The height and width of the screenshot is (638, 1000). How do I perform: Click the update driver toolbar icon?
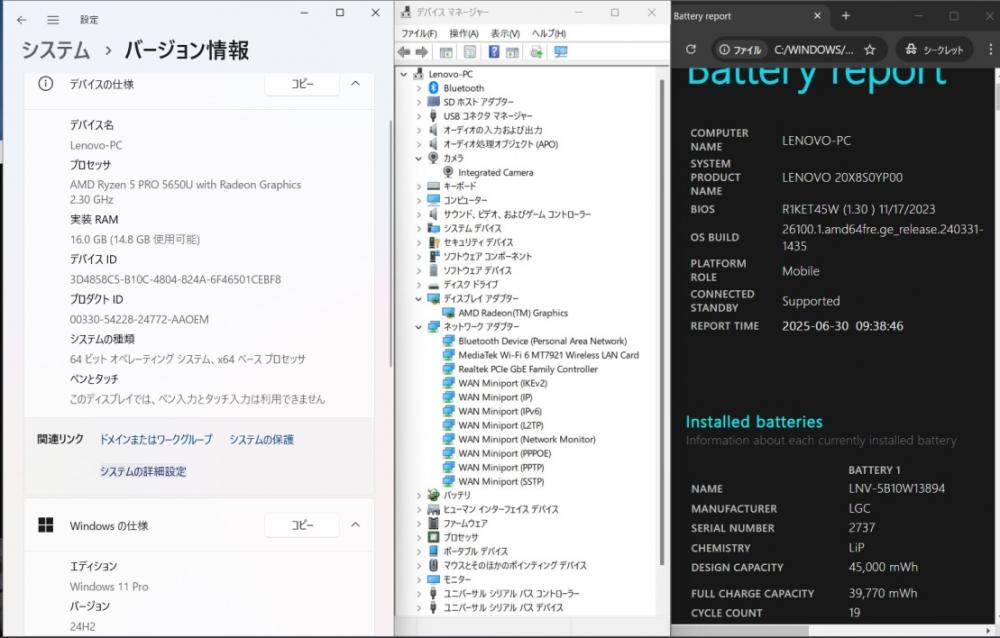(536, 52)
